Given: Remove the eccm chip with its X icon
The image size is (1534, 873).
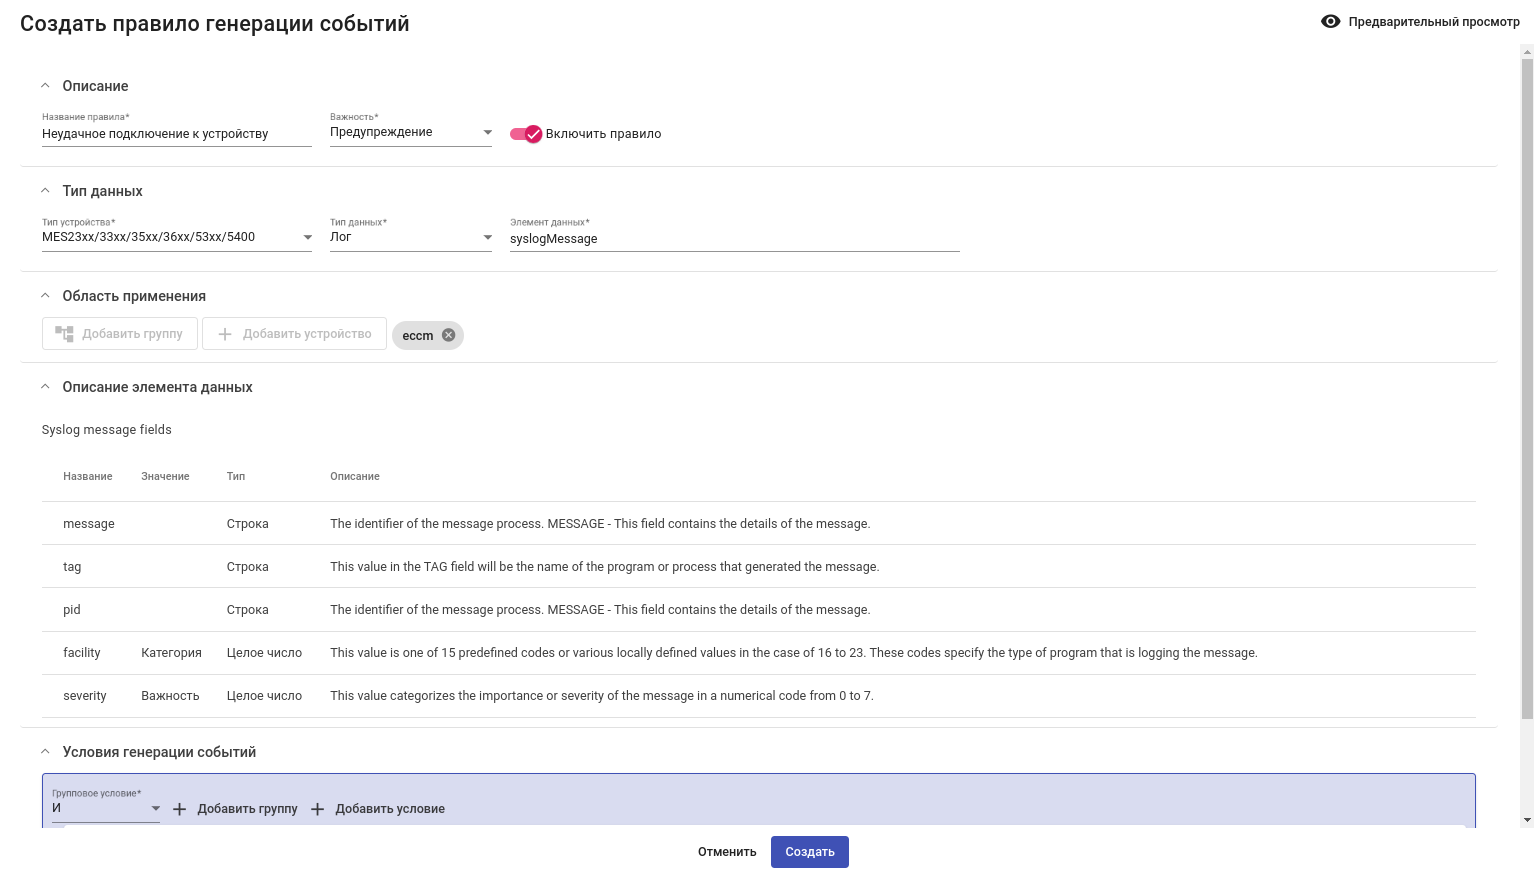Looking at the screenshot, I should (x=449, y=335).
